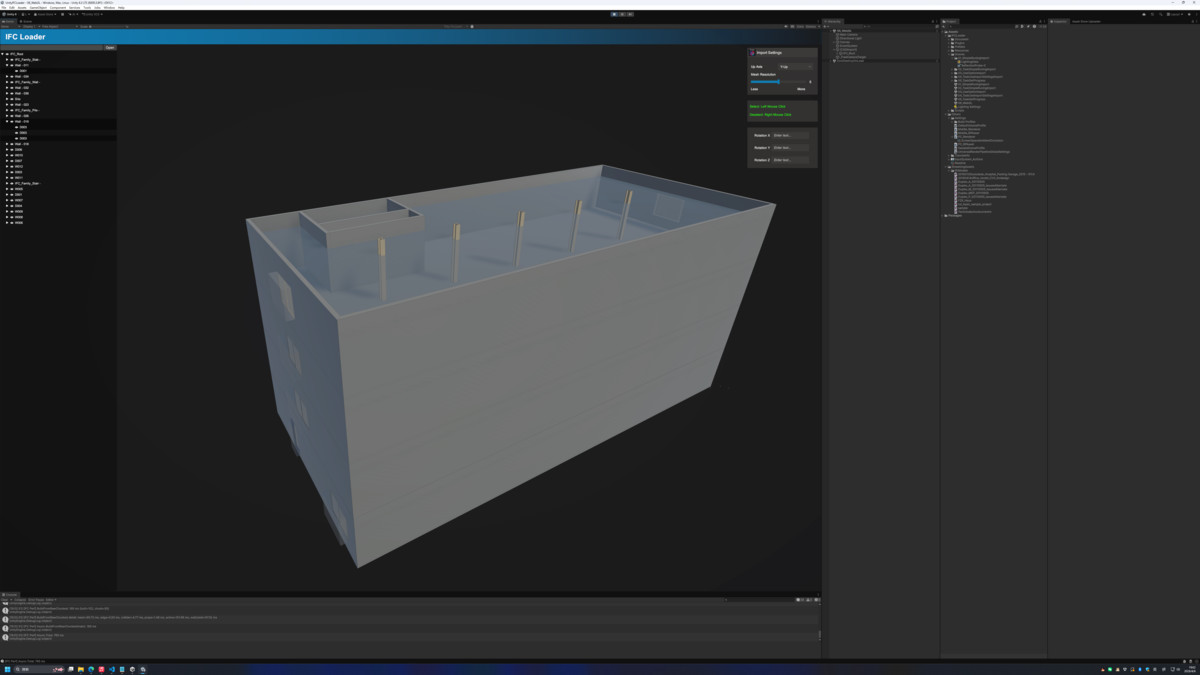Click the Rotation X input field
This screenshot has width=1200, height=675.
point(790,135)
